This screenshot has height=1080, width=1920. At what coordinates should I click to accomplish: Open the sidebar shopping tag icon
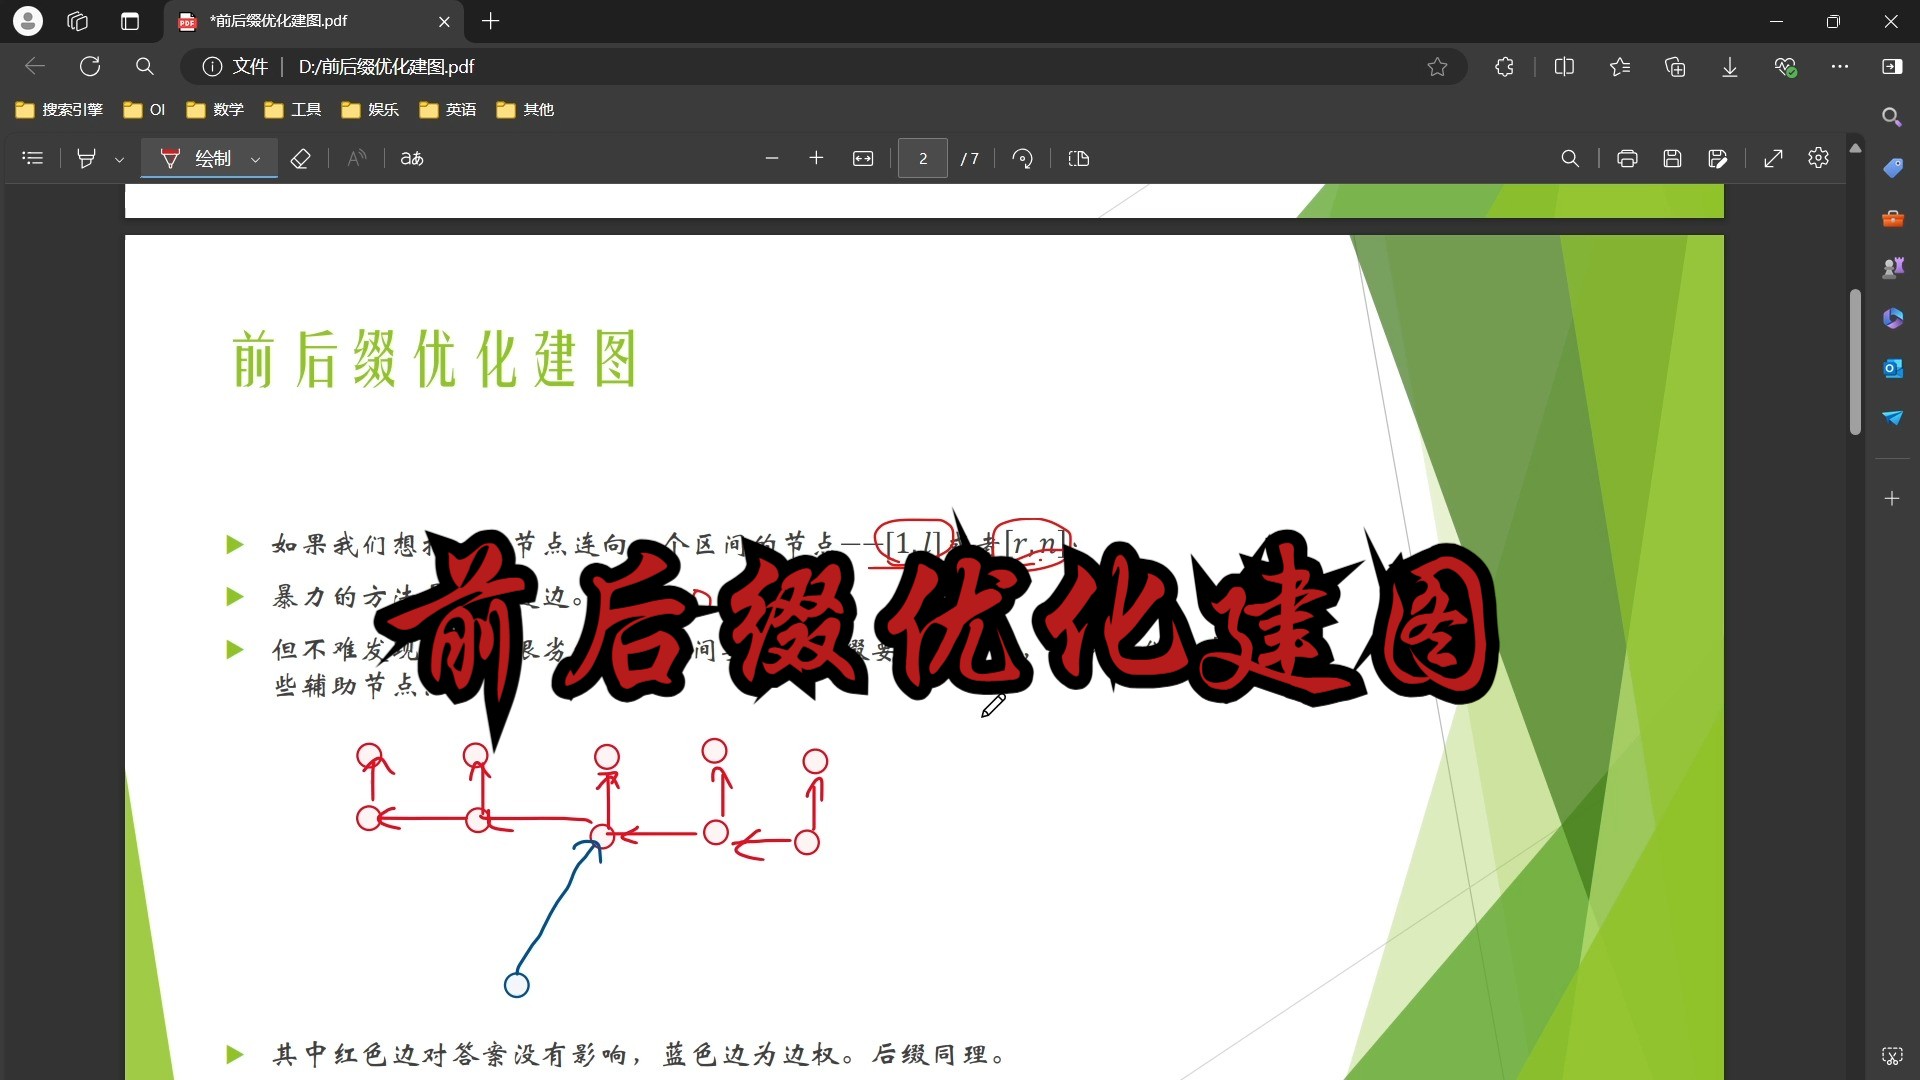coord(1892,167)
